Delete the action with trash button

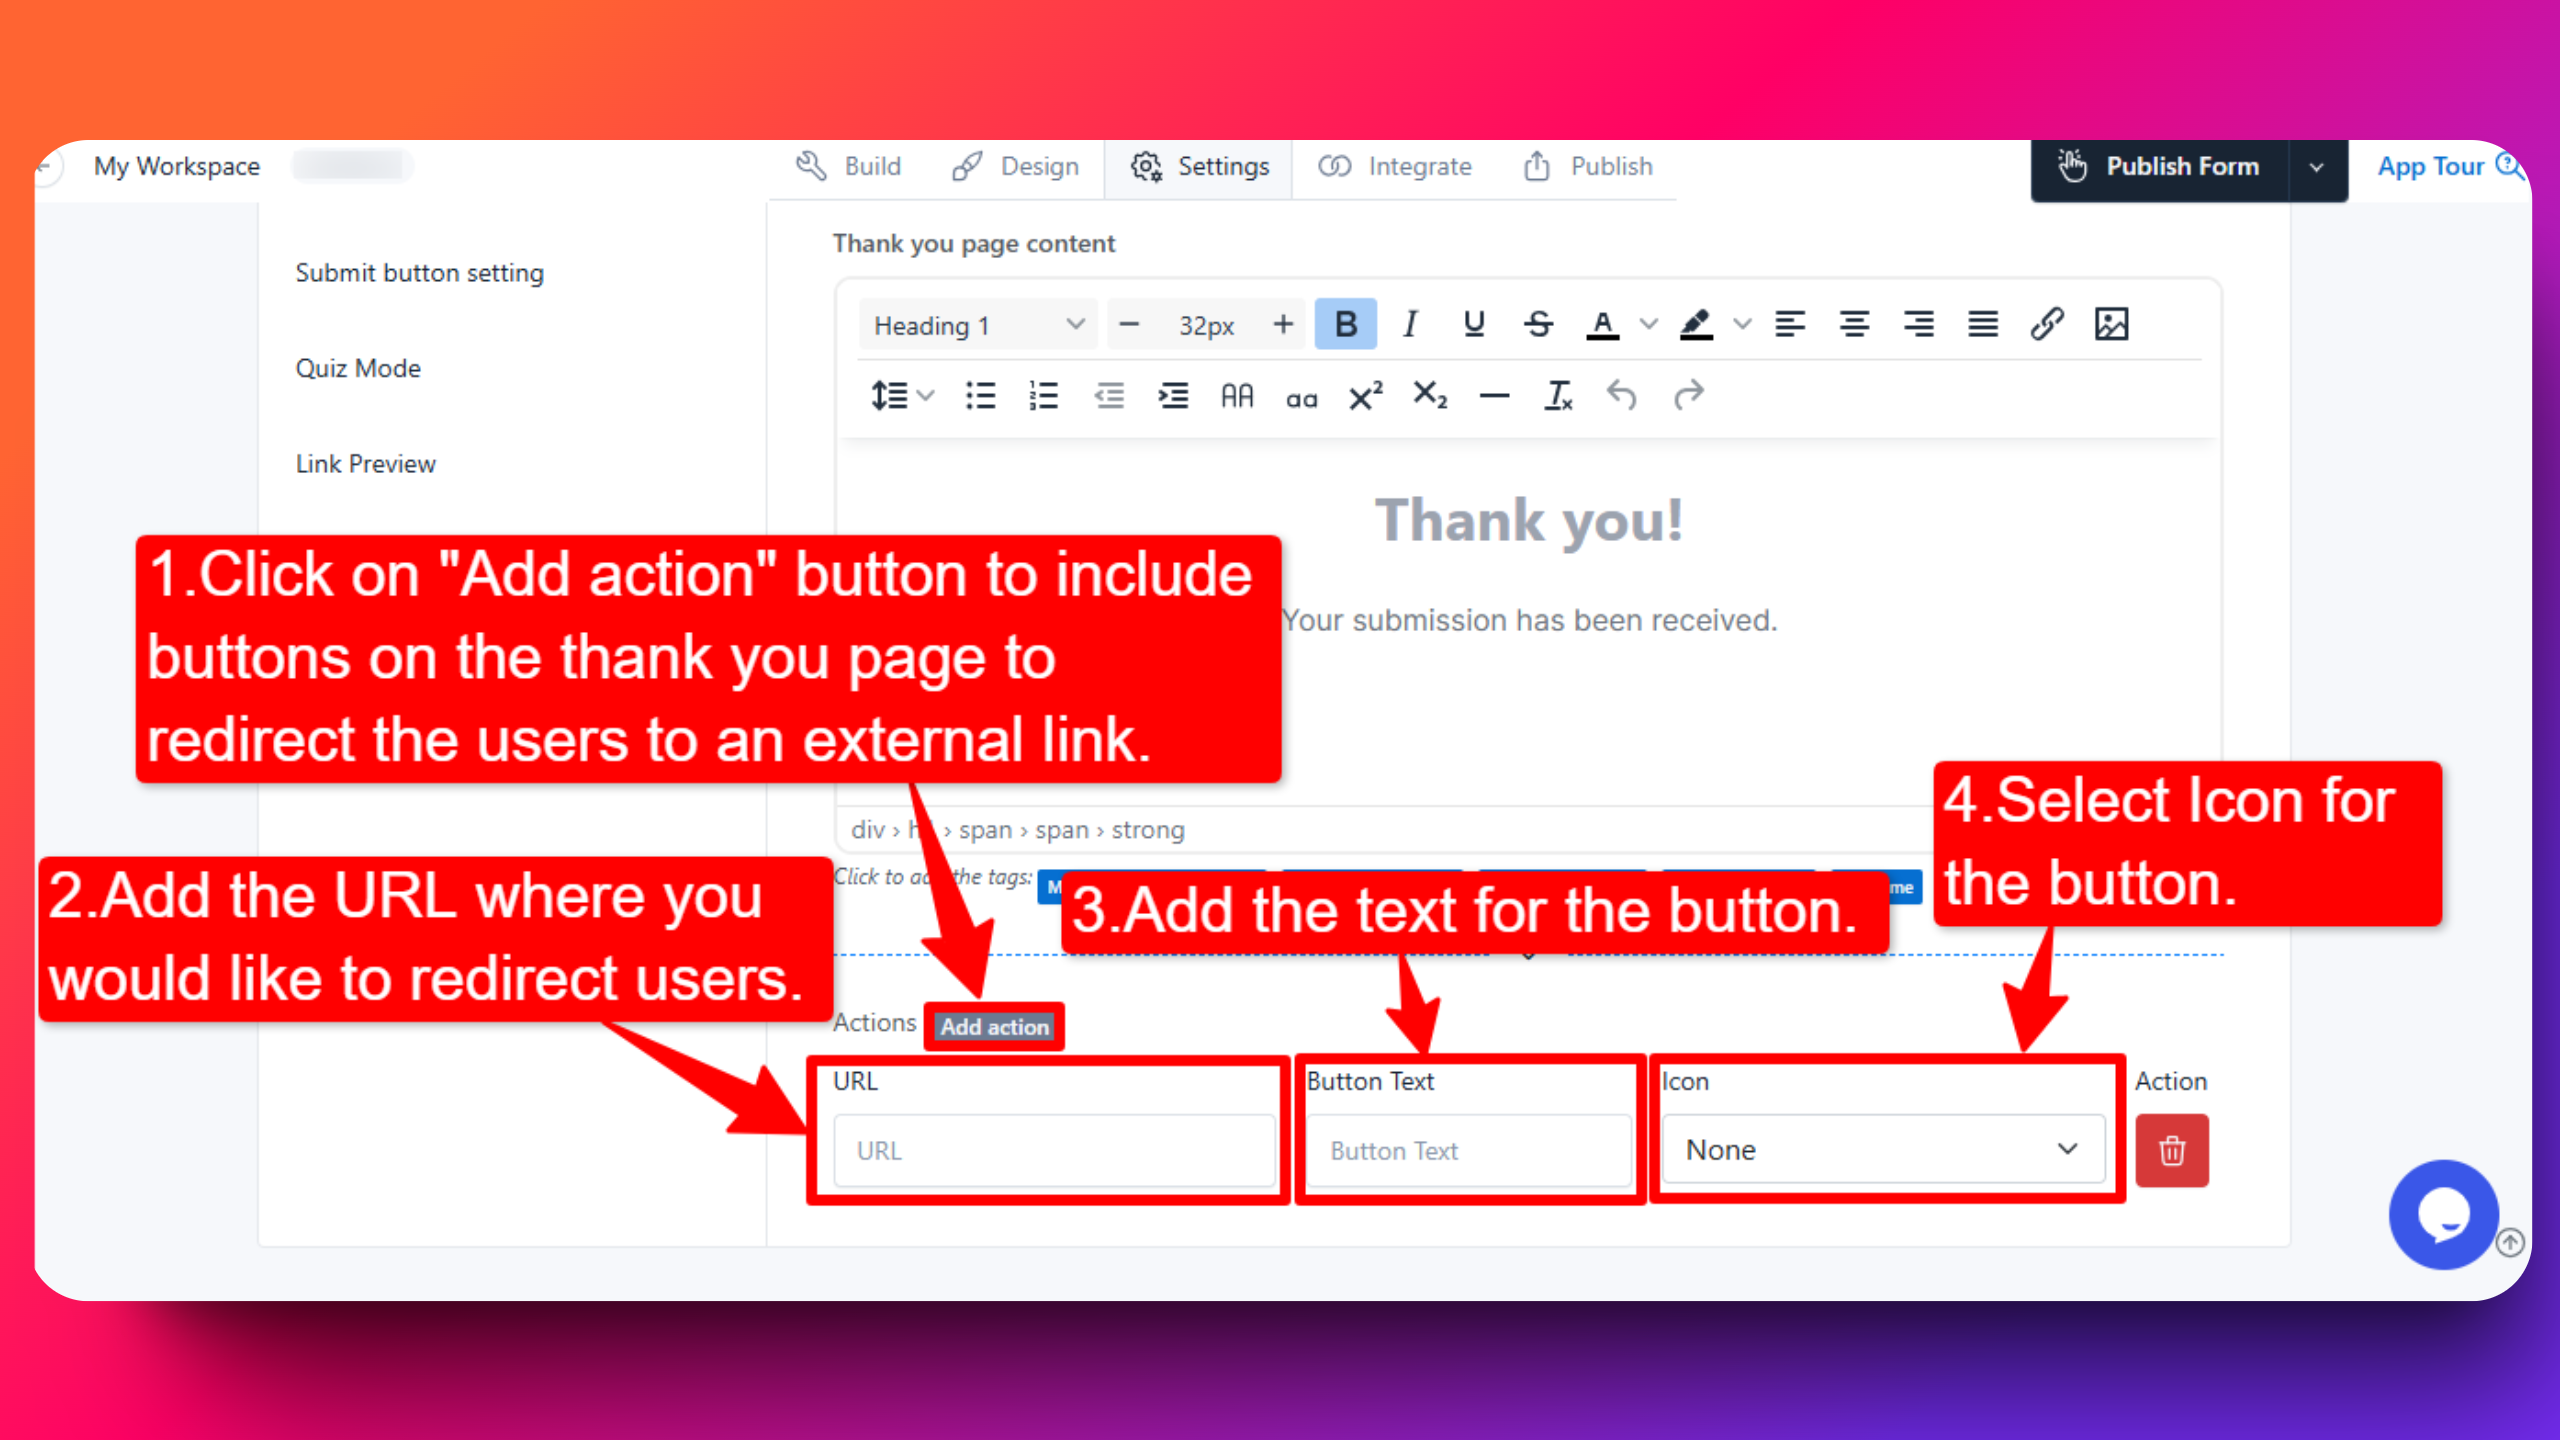pyautogui.click(x=2172, y=1151)
